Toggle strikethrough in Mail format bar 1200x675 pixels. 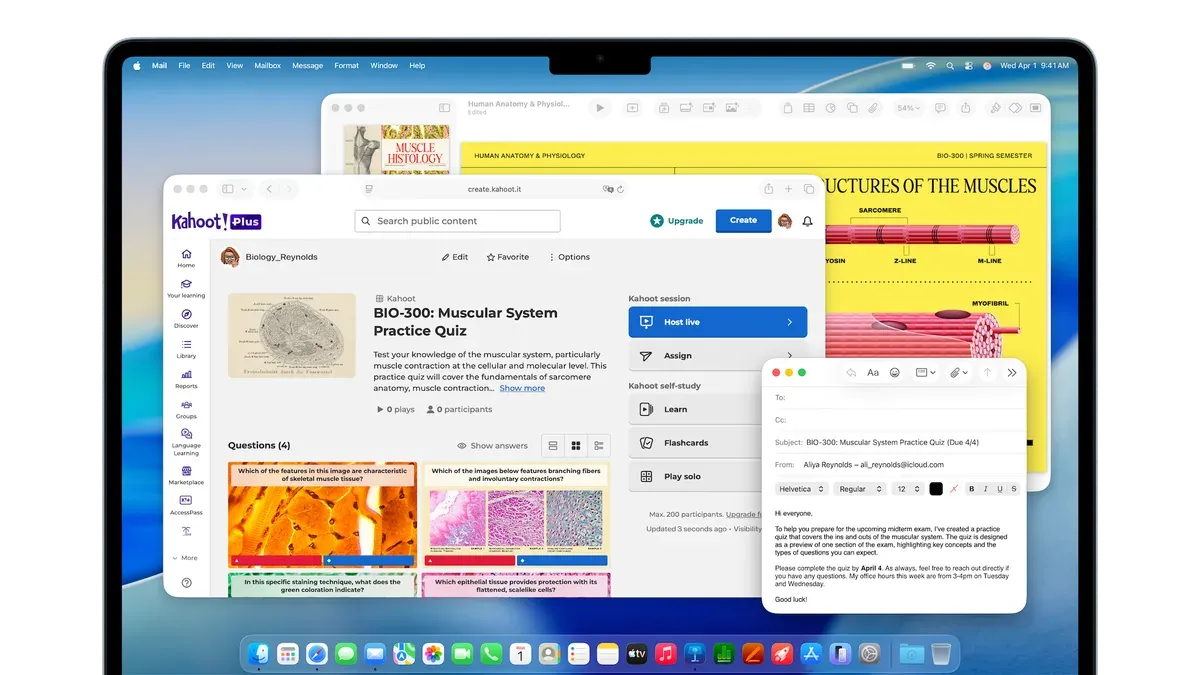(x=1013, y=489)
